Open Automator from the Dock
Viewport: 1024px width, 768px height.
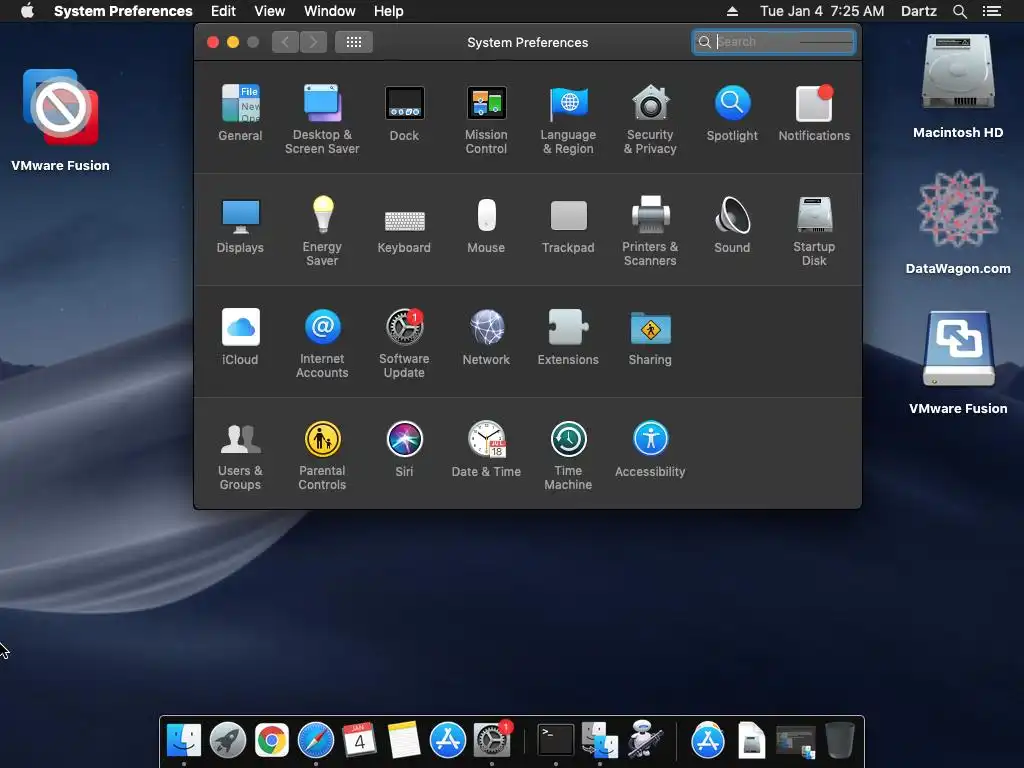point(644,741)
